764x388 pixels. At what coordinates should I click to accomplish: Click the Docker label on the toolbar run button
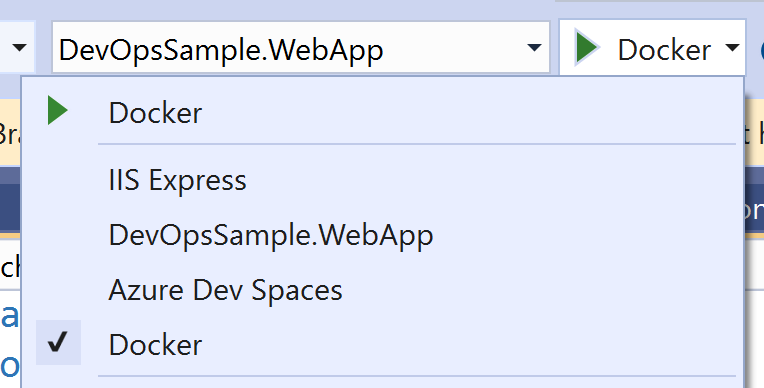tap(664, 50)
